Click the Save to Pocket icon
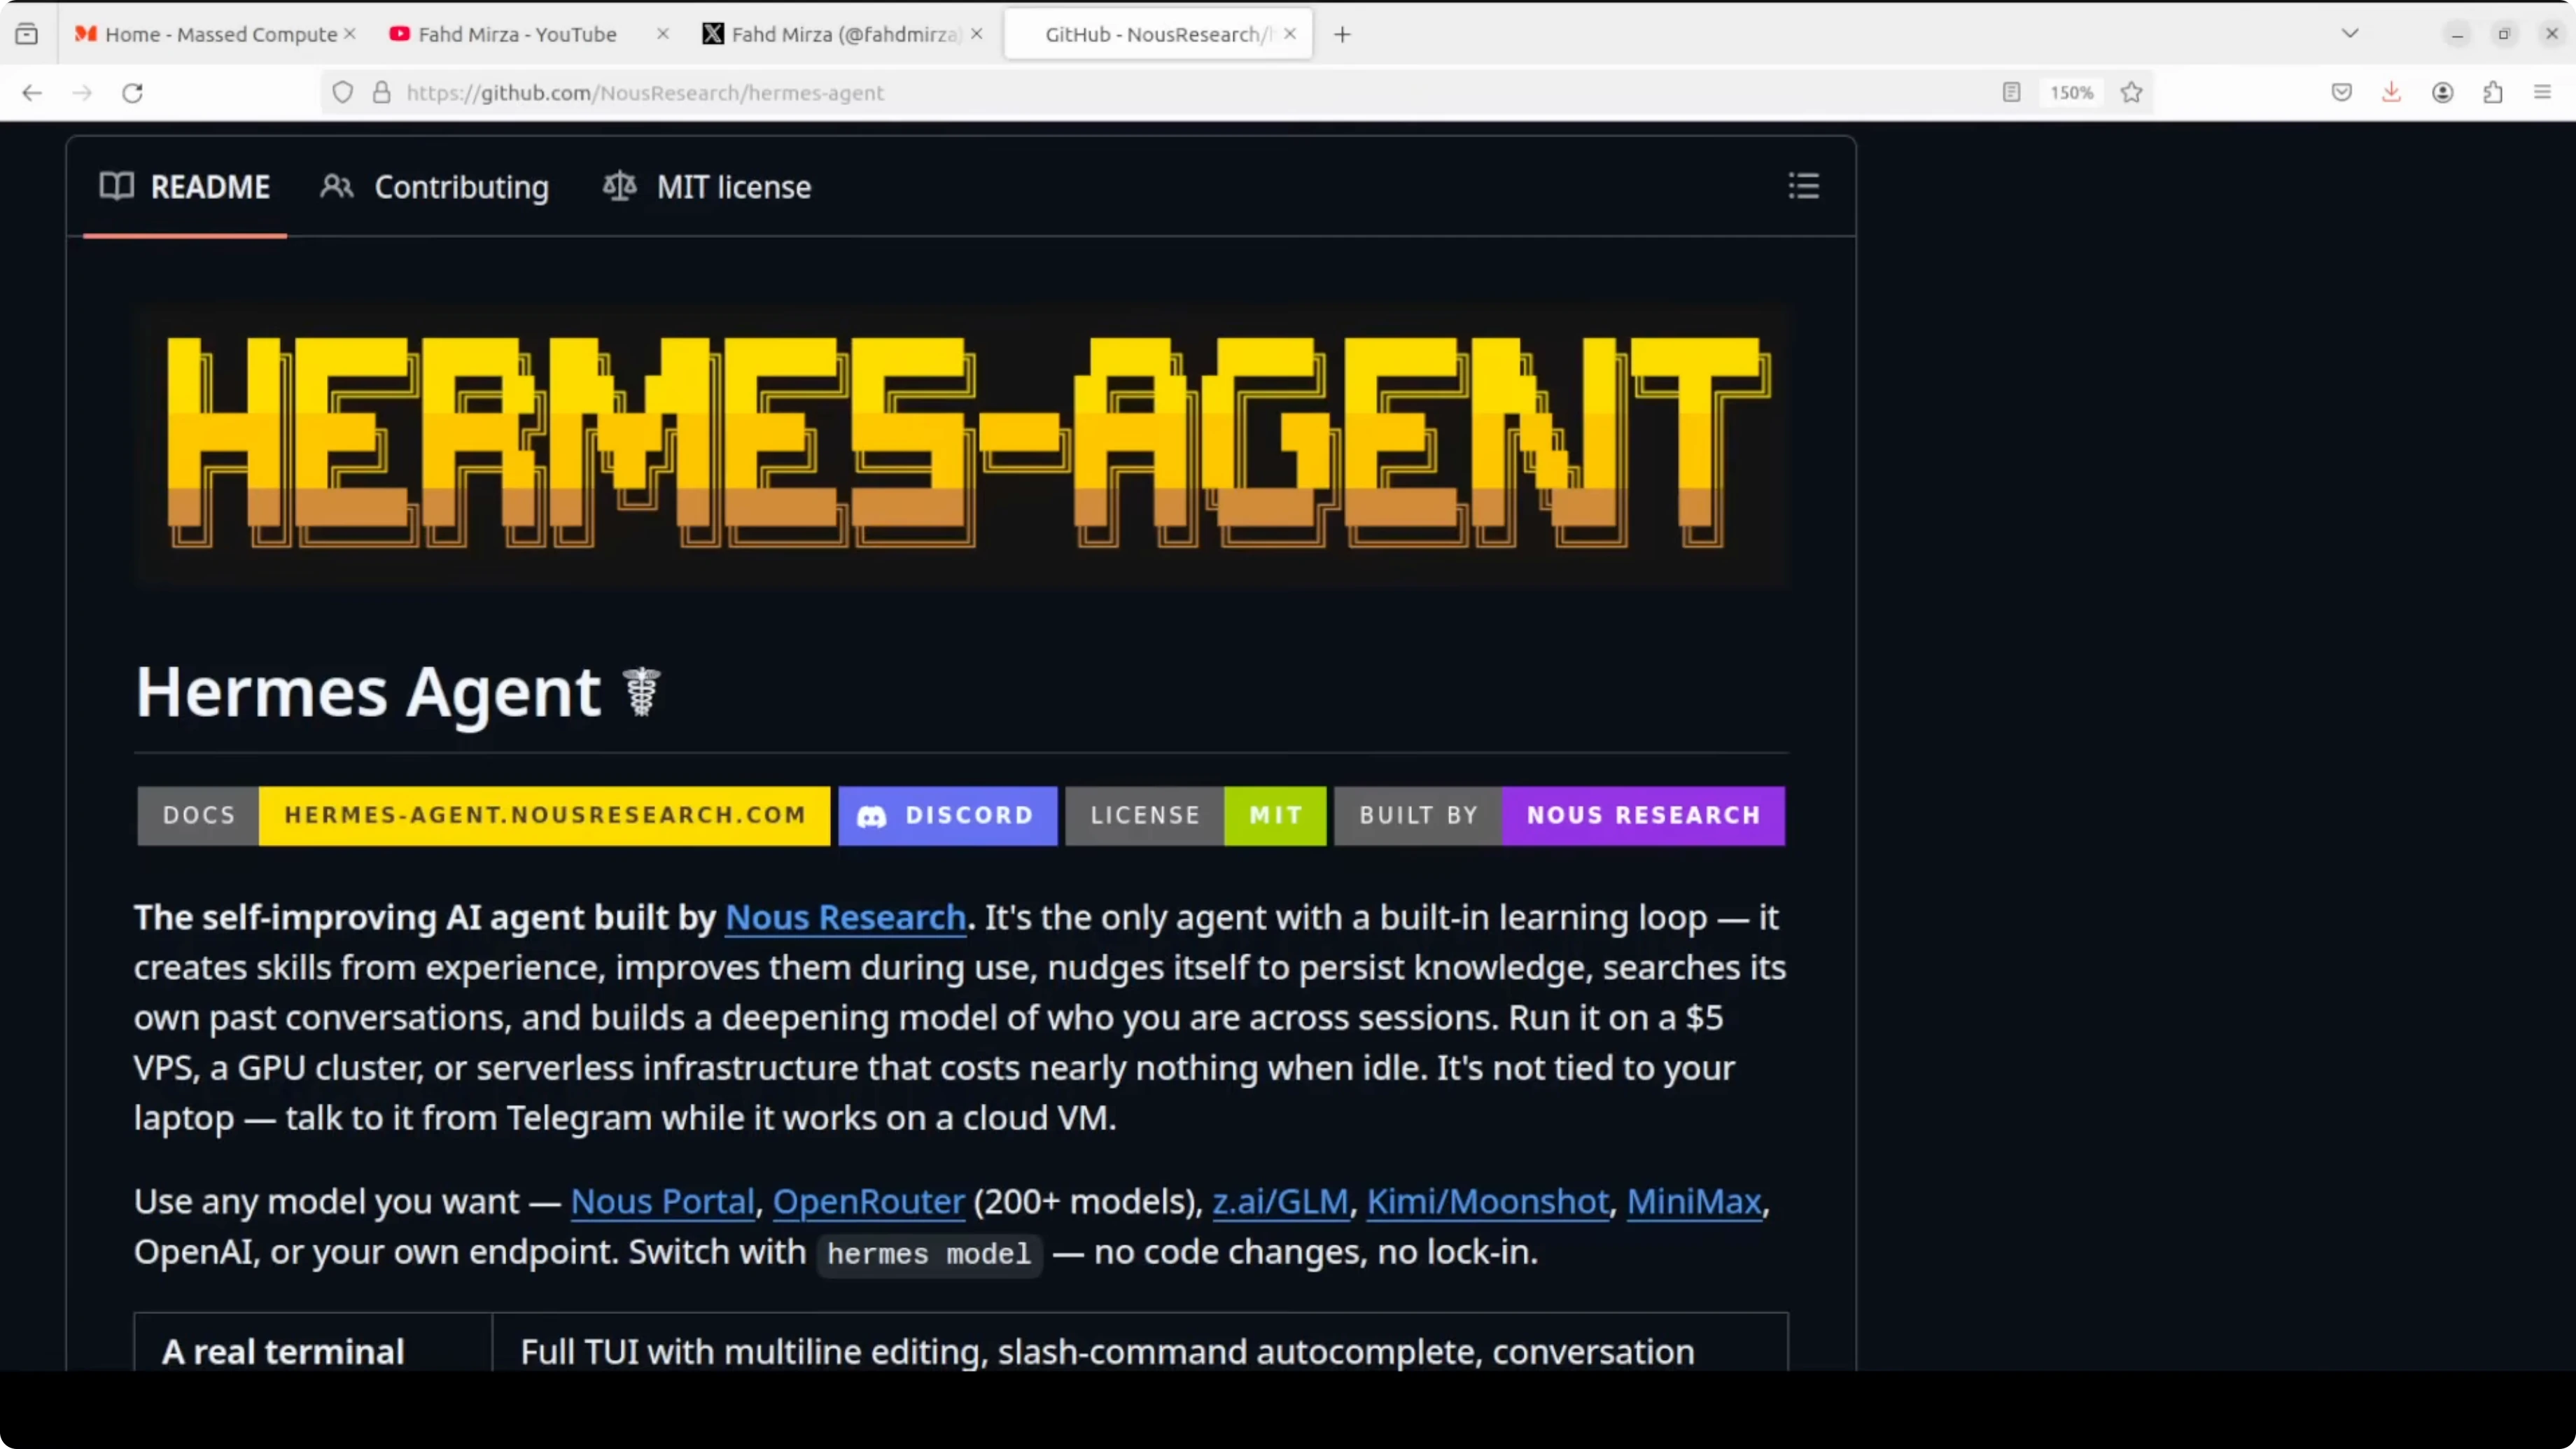The height and width of the screenshot is (1449, 2576). point(2341,93)
